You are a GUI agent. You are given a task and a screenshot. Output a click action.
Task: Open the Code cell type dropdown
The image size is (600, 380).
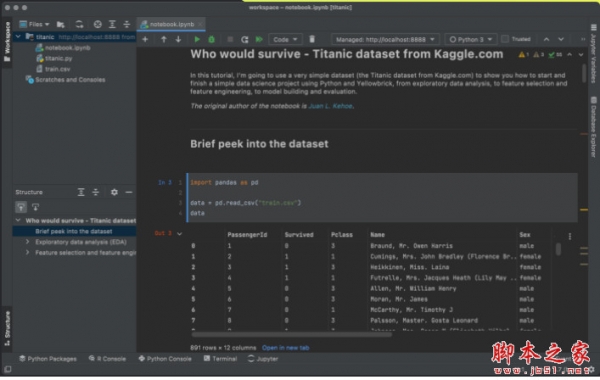pos(285,39)
